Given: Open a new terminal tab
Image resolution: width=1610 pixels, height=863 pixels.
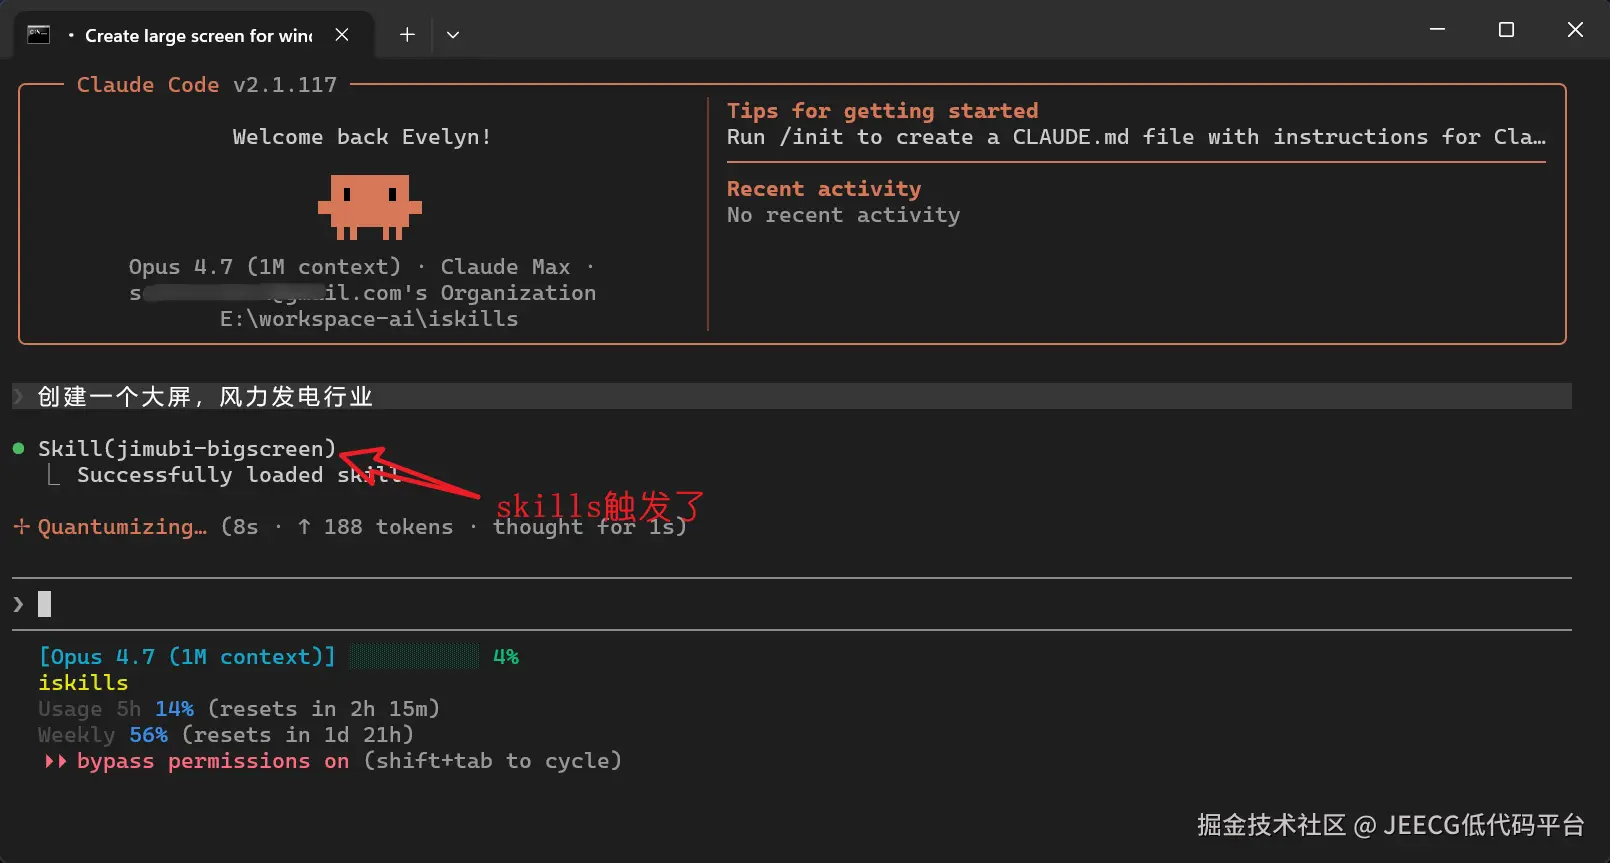Looking at the screenshot, I should (x=407, y=35).
